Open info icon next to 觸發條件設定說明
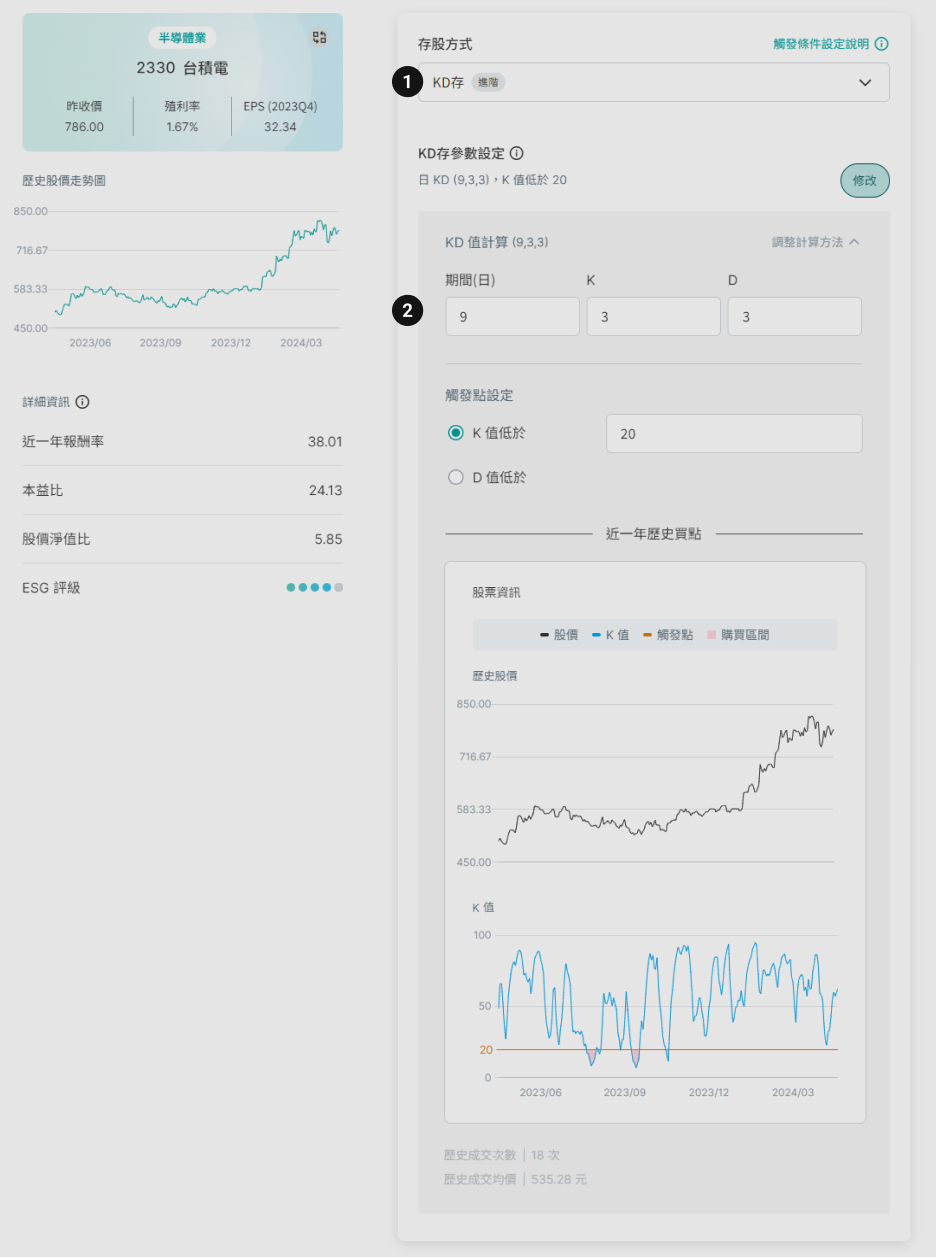The height and width of the screenshot is (1258, 936). (882, 44)
